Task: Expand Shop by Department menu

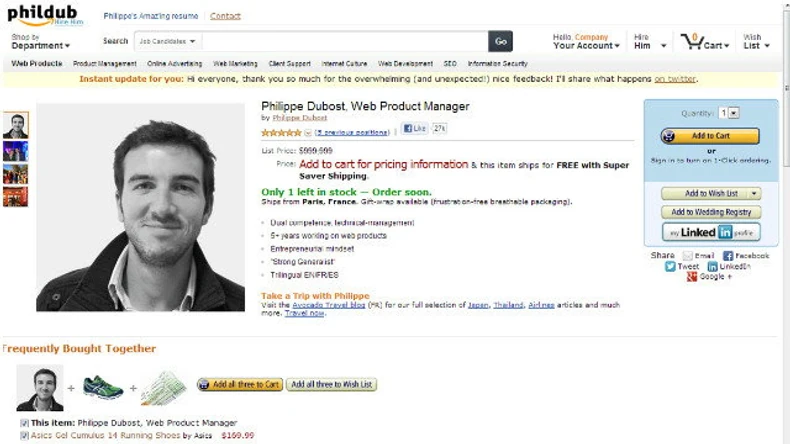Action: click(40, 45)
